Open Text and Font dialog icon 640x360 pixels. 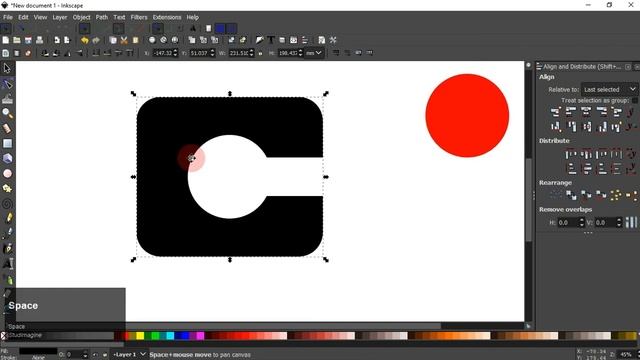point(271,40)
